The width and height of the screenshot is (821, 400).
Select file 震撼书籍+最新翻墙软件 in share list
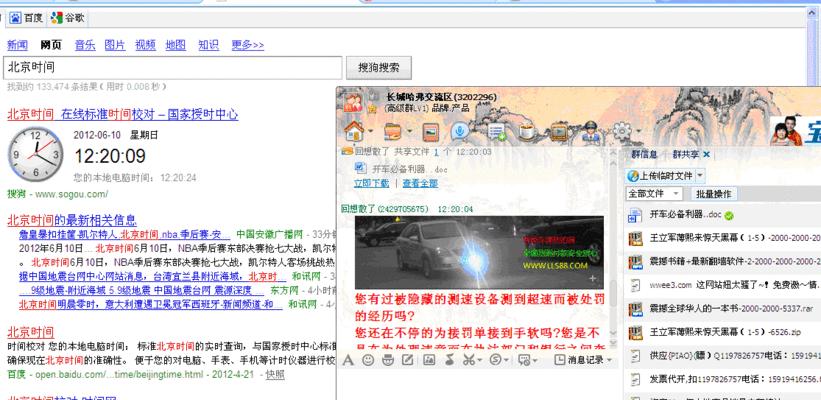click(723, 261)
